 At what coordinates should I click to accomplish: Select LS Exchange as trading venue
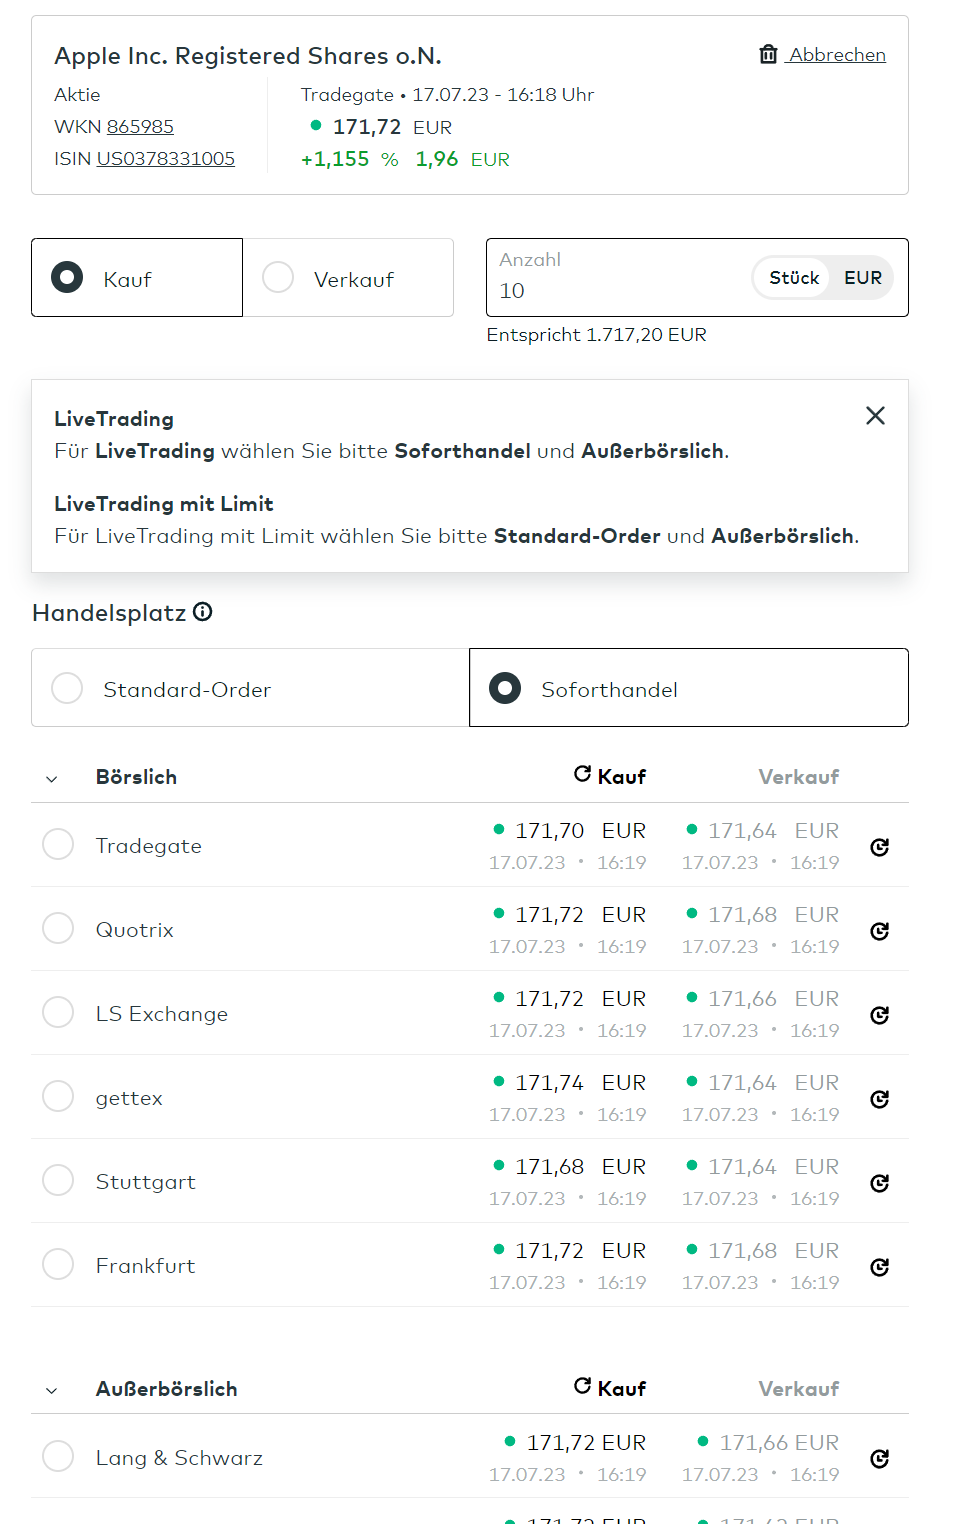coord(58,1012)
